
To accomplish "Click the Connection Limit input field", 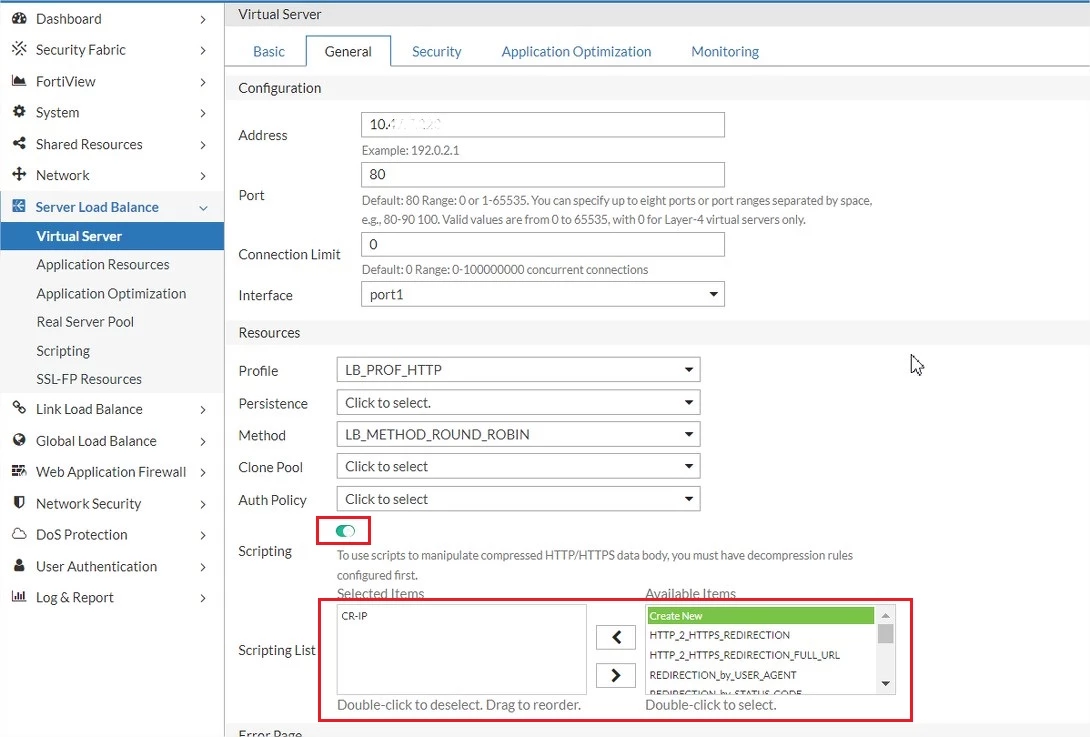I will [x=543, y=244].
